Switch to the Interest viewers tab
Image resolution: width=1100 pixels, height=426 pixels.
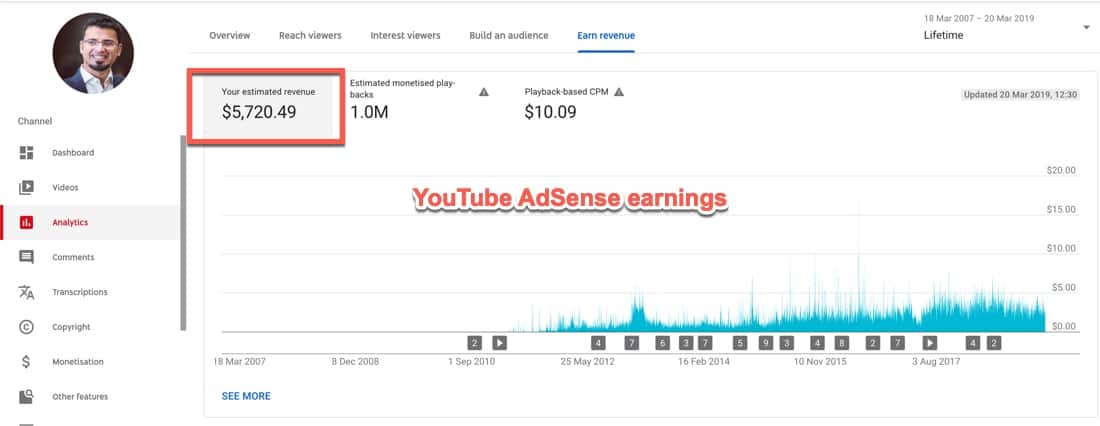(x=405, y=35)
